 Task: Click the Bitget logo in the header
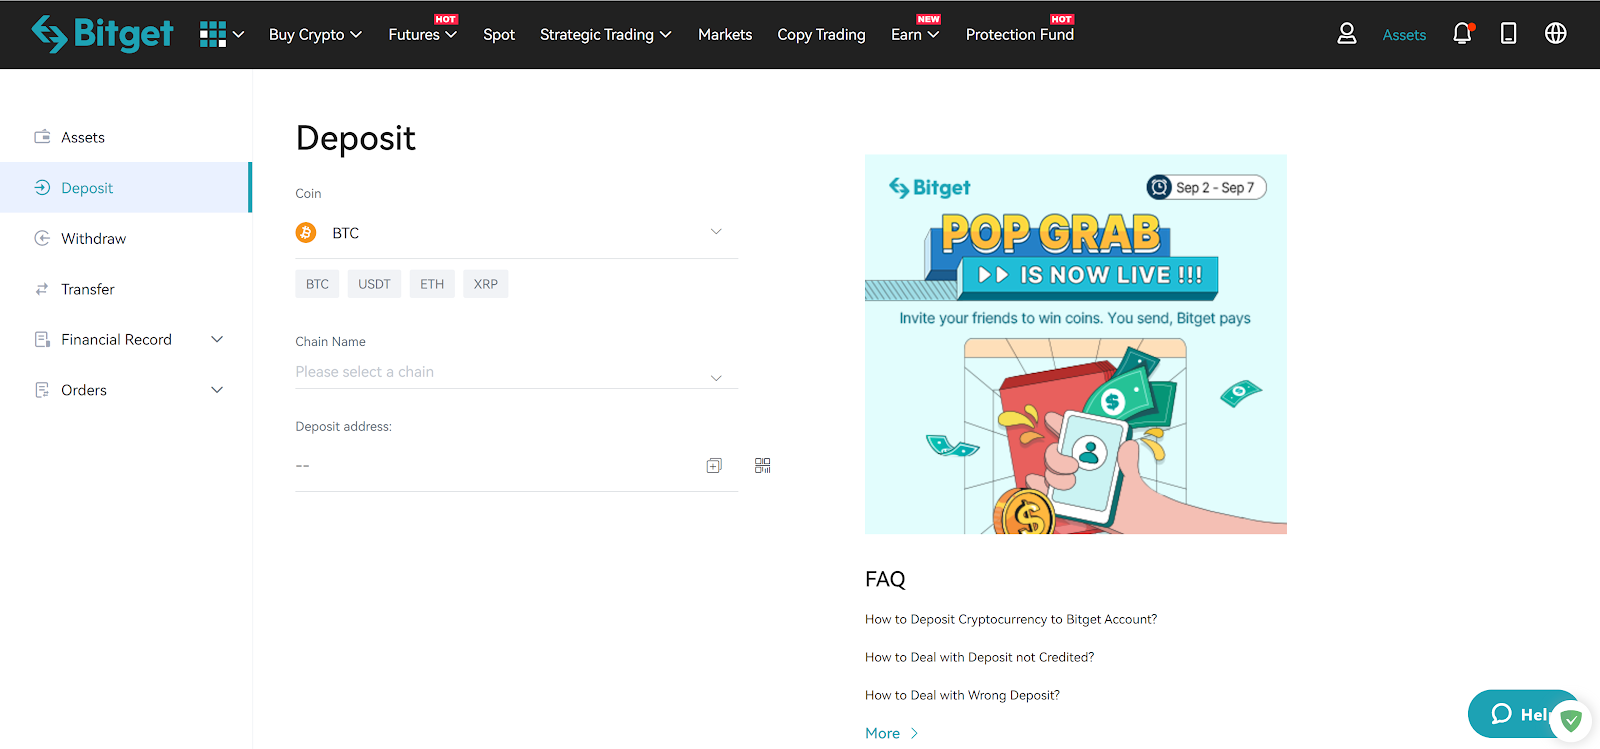tap(102, 34)
